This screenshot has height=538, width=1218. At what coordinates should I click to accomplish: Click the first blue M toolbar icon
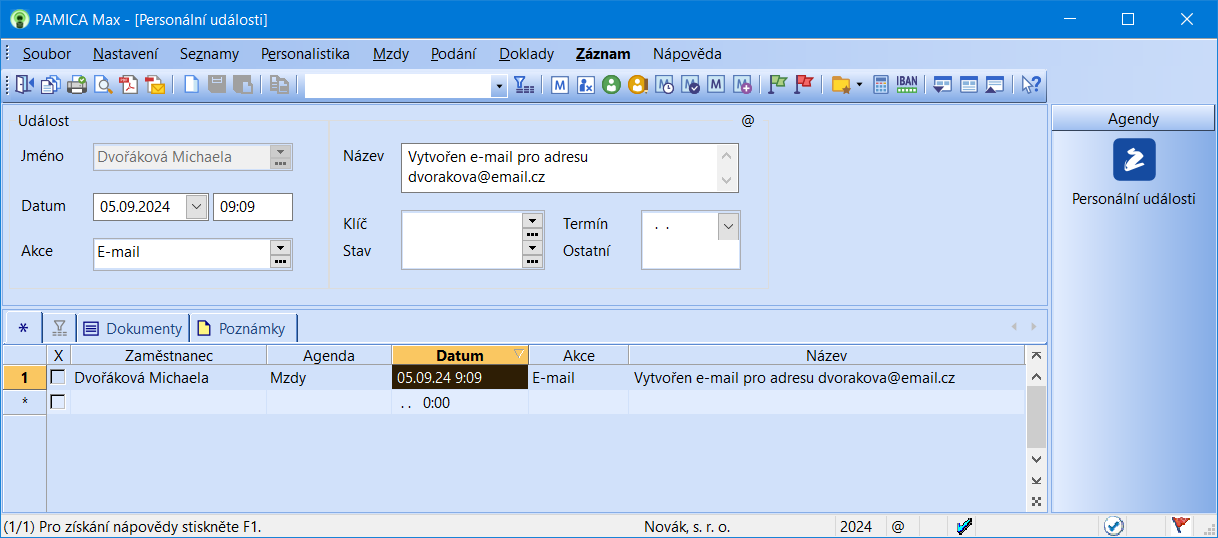pyautogui.click(x=560, y=85)
